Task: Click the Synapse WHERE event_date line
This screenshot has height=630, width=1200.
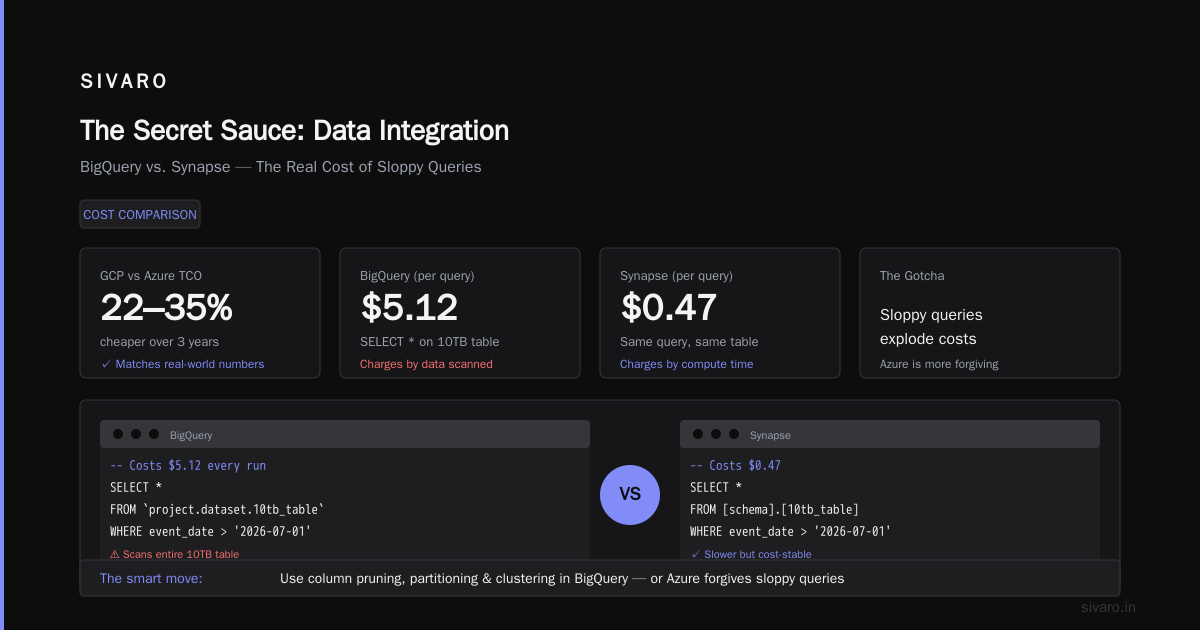Action: click(x=790, y=531)
